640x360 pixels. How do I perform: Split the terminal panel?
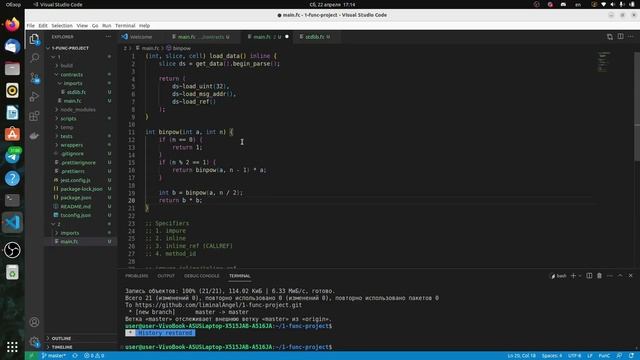(x=589, y=276)
